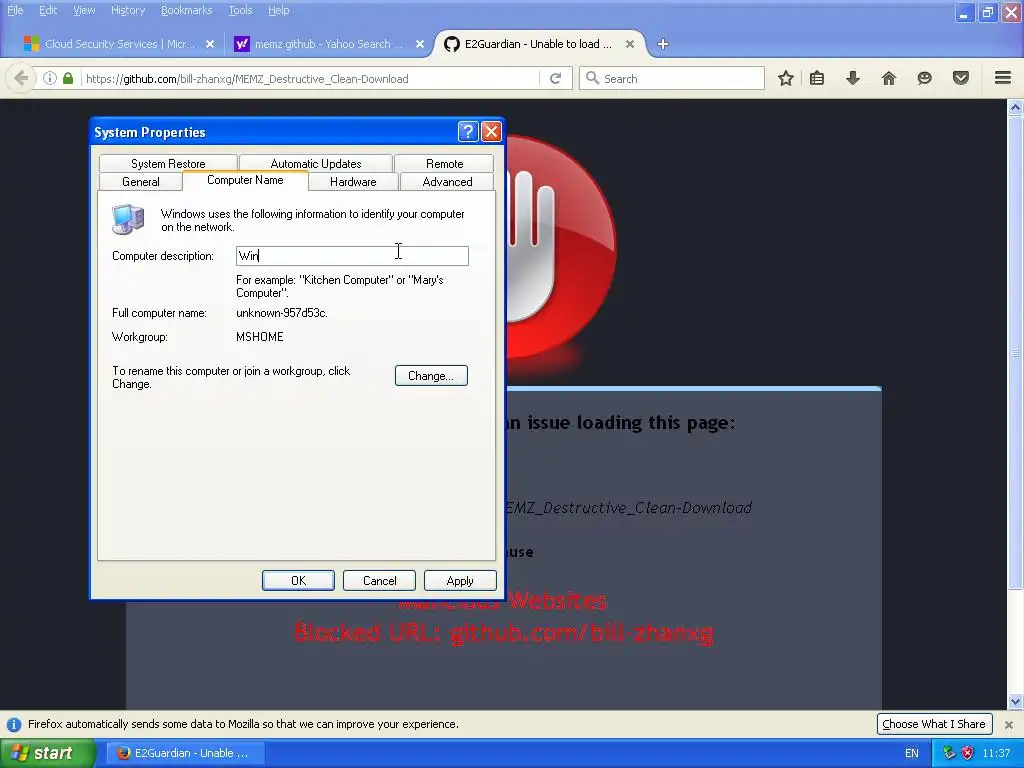
Task: Click the full computer name unknown-957d53c.
Action: coord(281,313)
